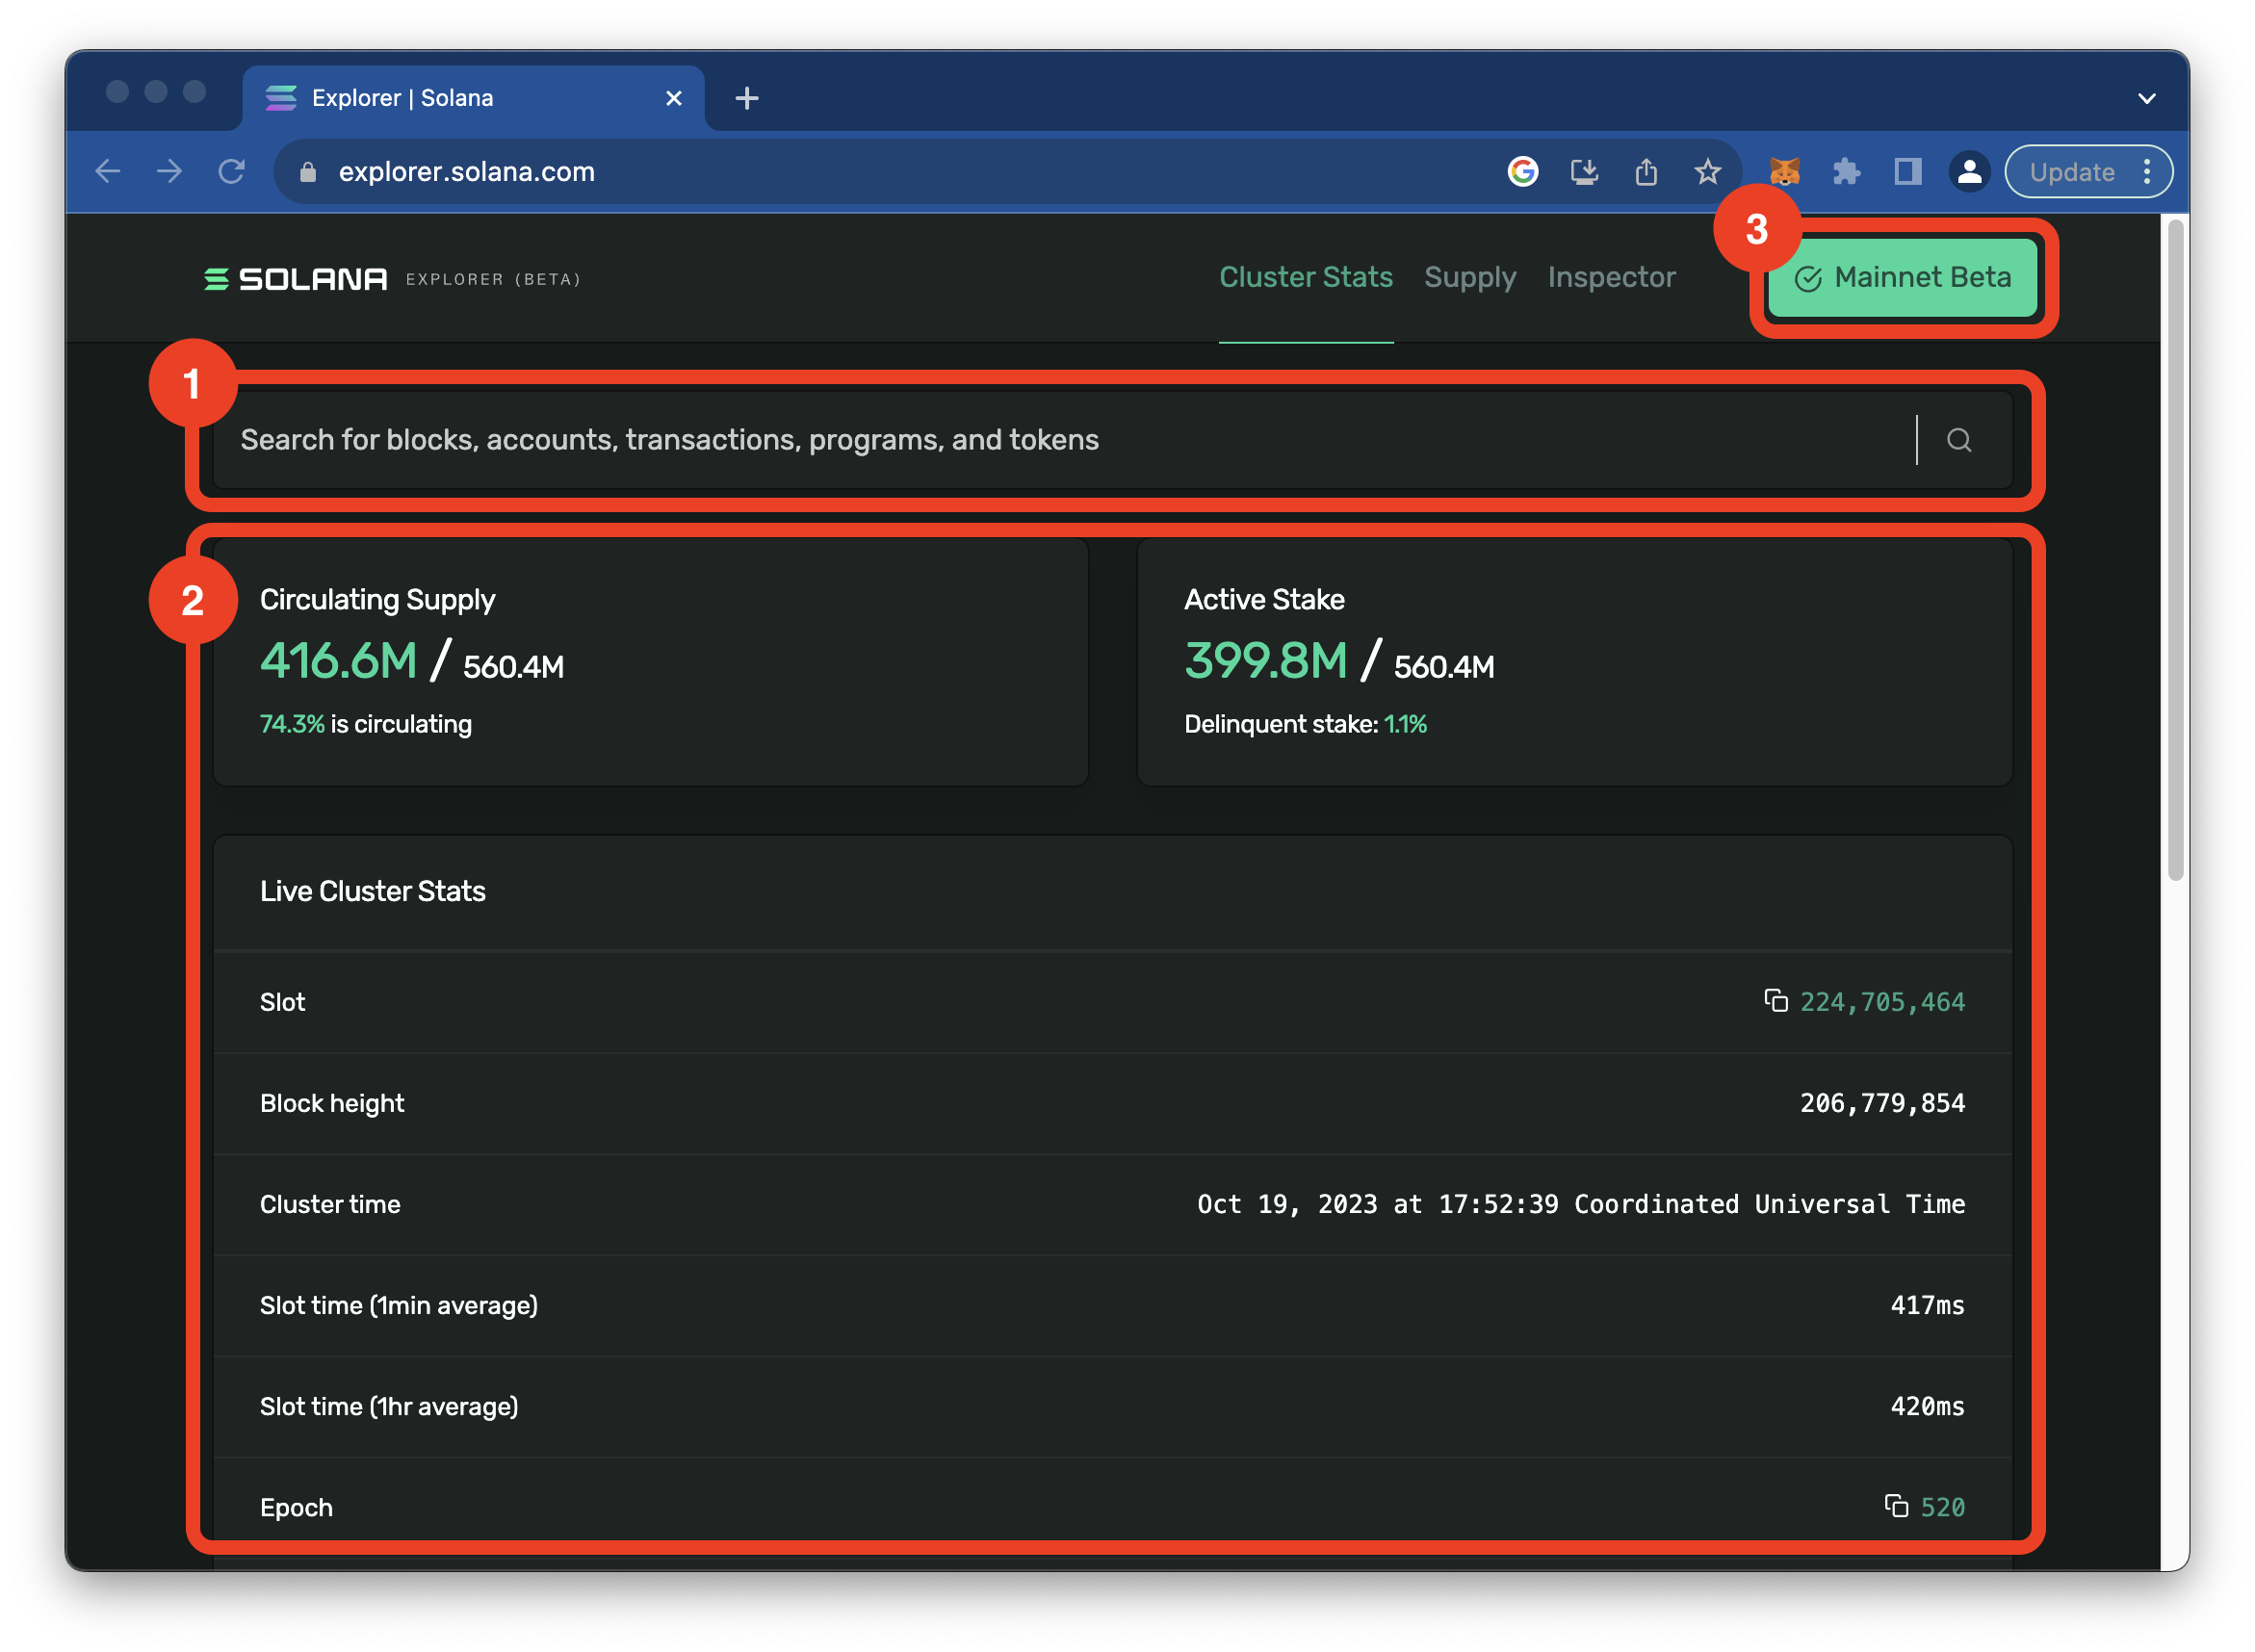This screenshot has width=2255, height=1652.
Task: Click the Delinquent stake 1.1% value
Action: click(1405, 724)
